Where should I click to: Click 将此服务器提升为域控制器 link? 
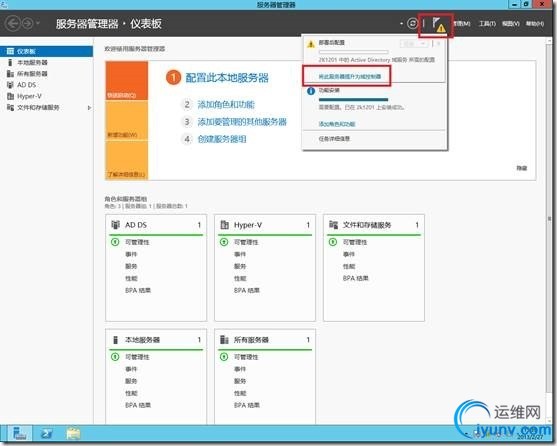click(350, 76)
